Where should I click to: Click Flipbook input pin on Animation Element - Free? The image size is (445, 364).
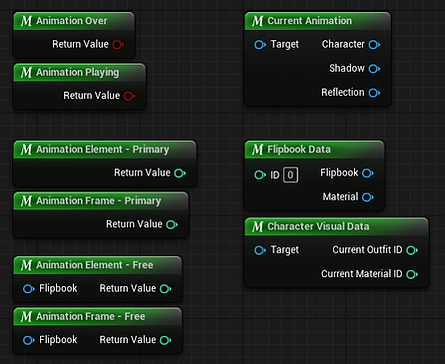tap(29, 289)
